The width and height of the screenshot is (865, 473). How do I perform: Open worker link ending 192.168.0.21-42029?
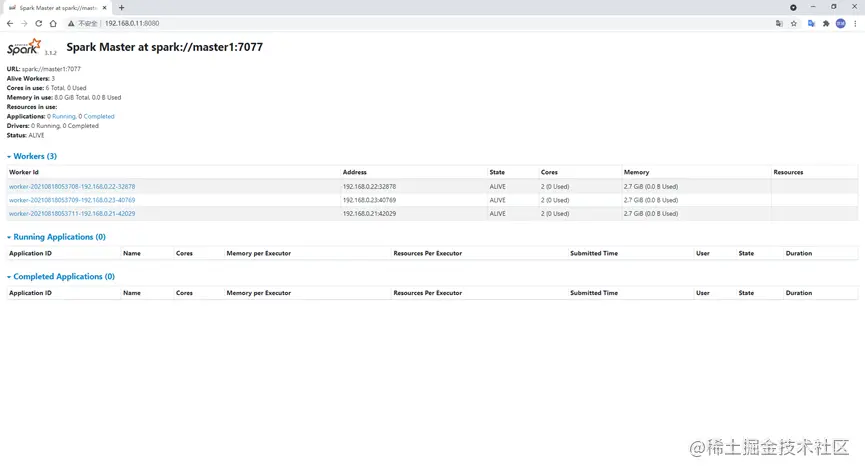(x=72, y=214)
